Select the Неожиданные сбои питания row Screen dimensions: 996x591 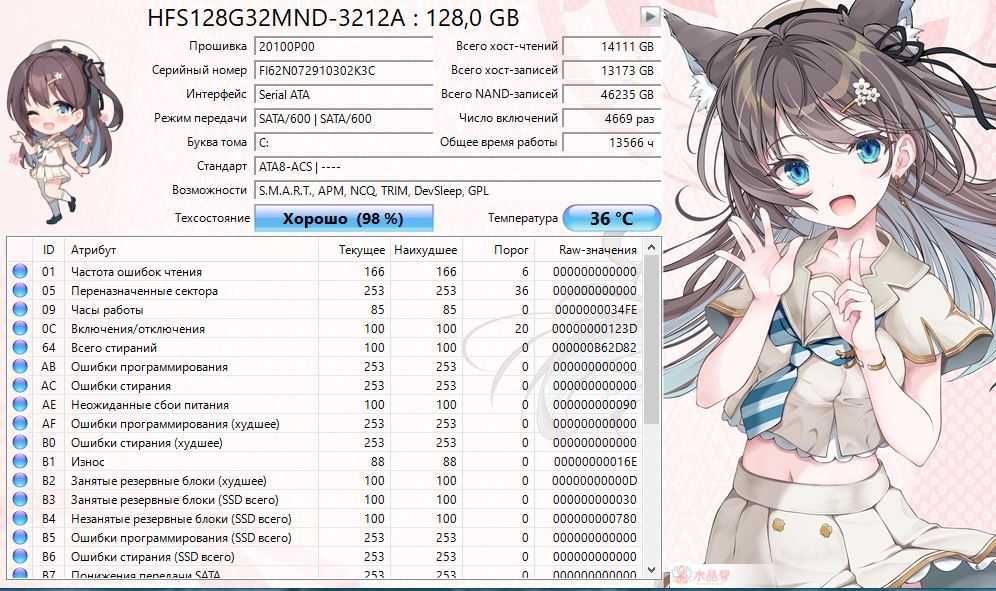(325, 405)
